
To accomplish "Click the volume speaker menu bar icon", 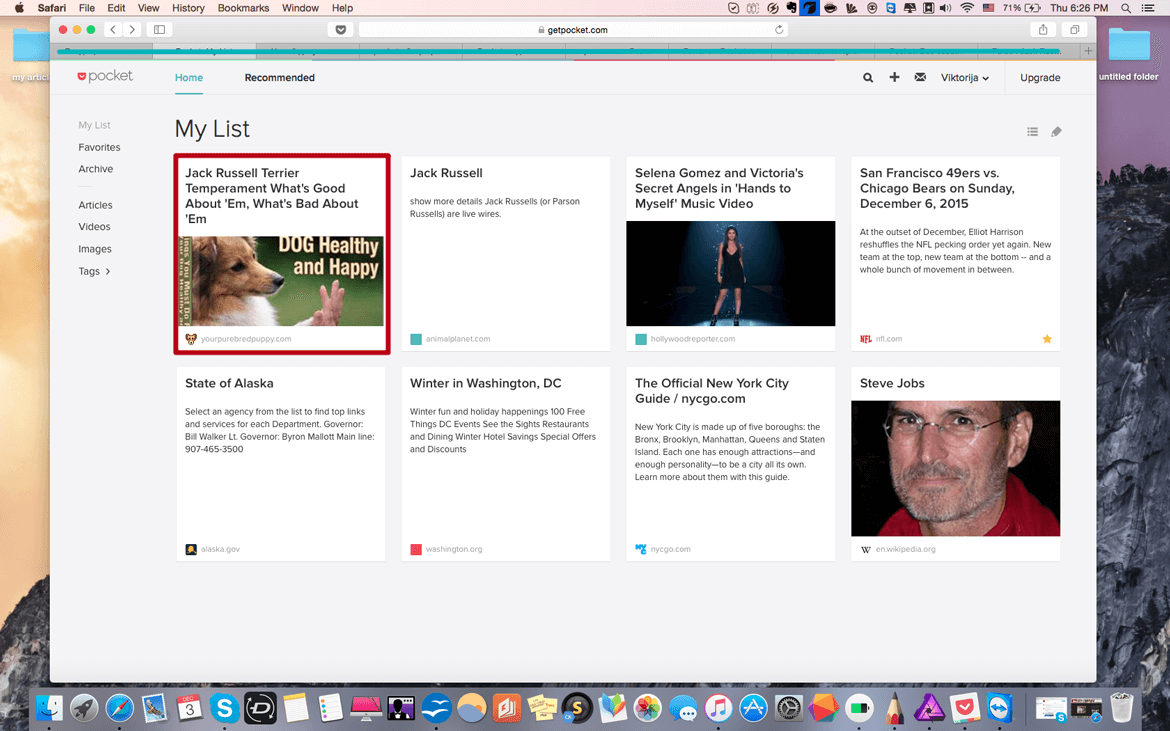I will pyautogui.click(x=945, y=7).
